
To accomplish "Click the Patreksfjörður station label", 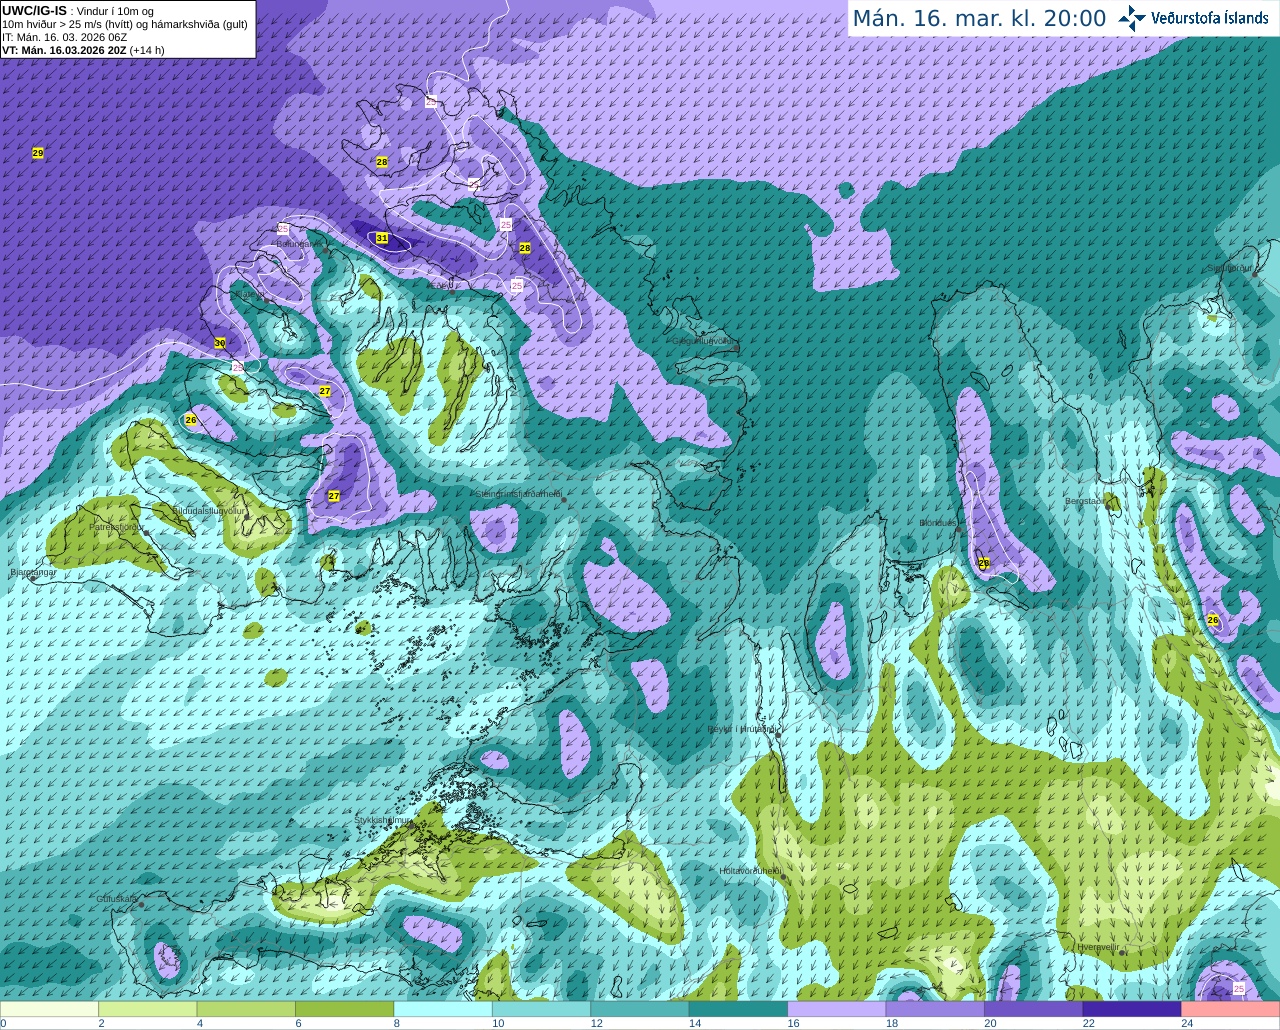I will pos(116,526).
